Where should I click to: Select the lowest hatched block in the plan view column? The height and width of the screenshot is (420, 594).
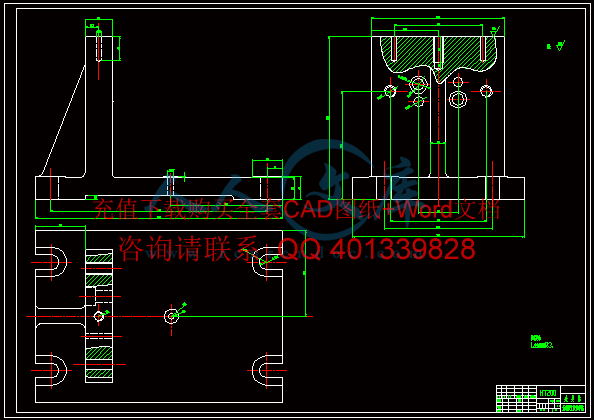[x=99, y=373]
